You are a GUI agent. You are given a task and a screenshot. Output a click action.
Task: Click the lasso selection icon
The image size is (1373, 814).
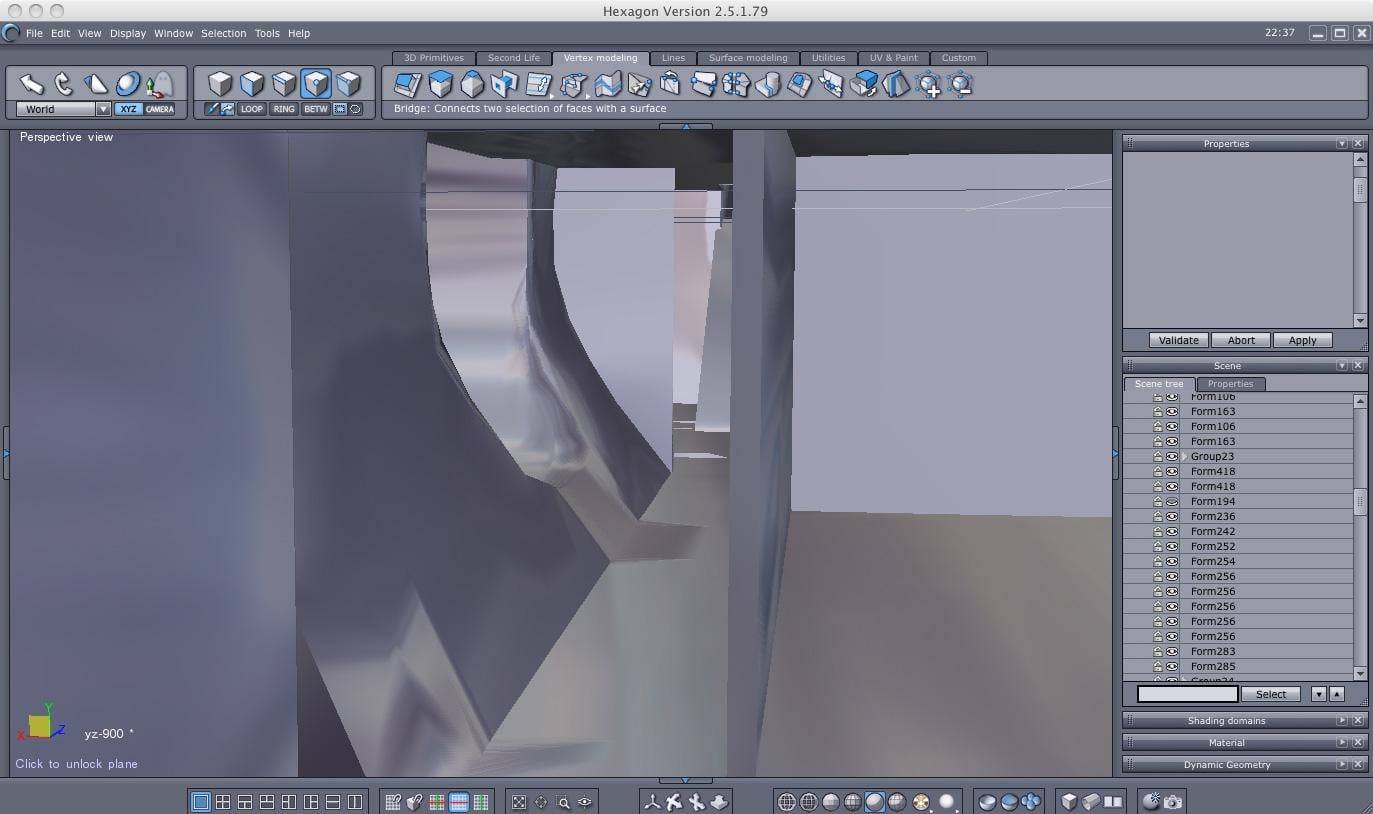pos(355,109)
